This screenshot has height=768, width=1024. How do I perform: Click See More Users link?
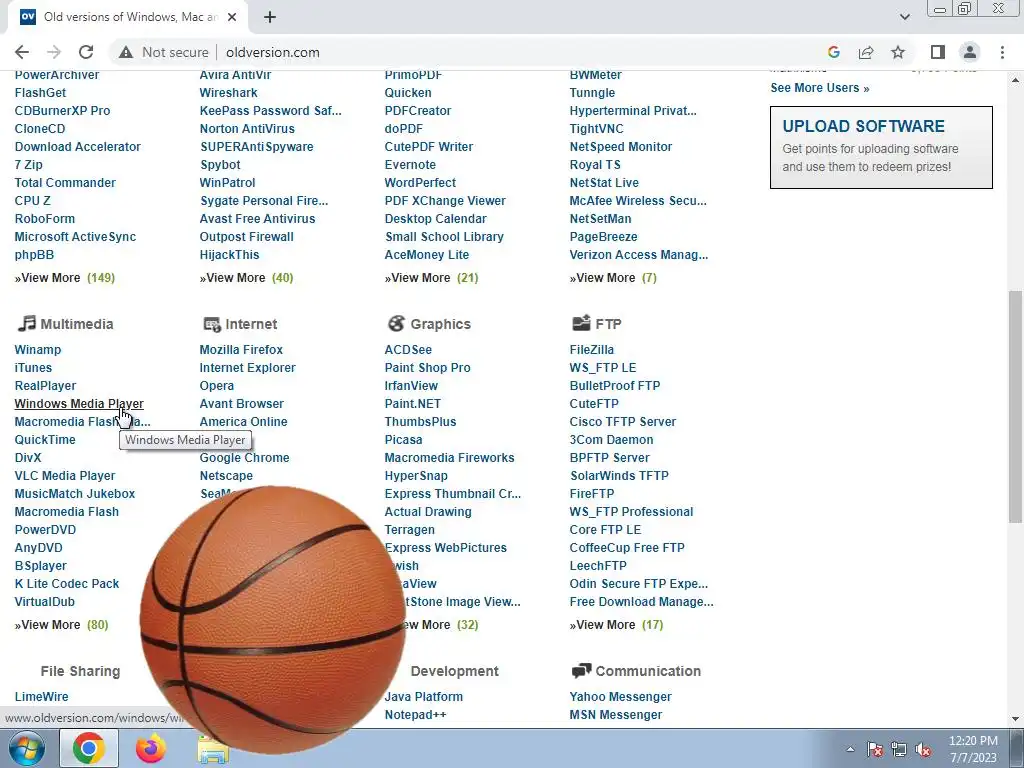pos(820,88)
